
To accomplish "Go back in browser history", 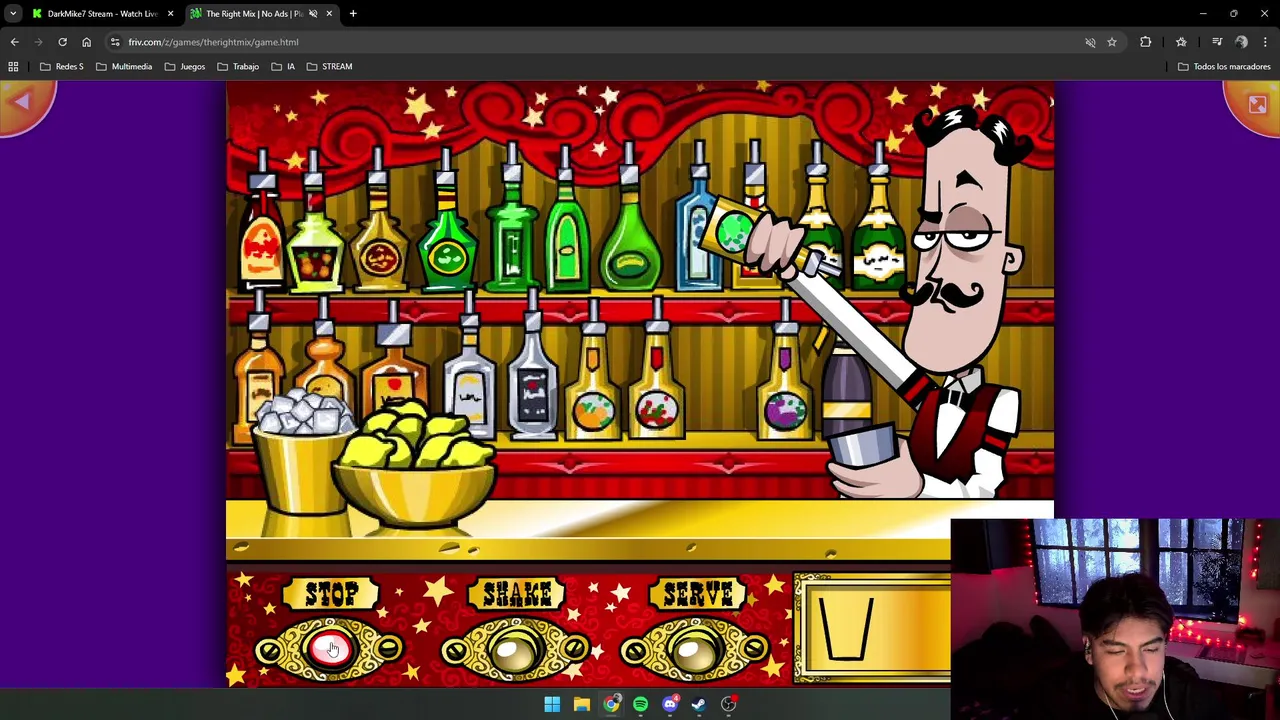I will point(15,42).
